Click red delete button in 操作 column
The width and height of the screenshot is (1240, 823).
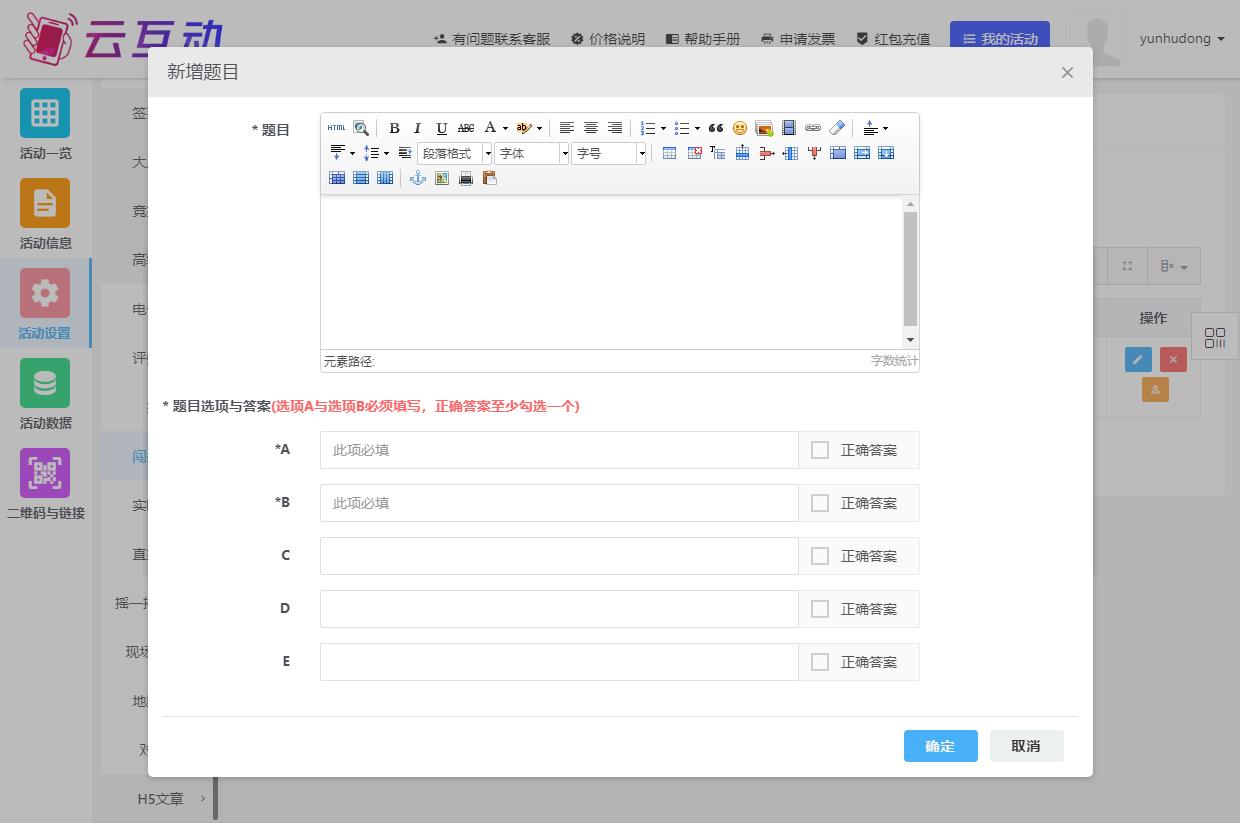(x=1173, y=359)
